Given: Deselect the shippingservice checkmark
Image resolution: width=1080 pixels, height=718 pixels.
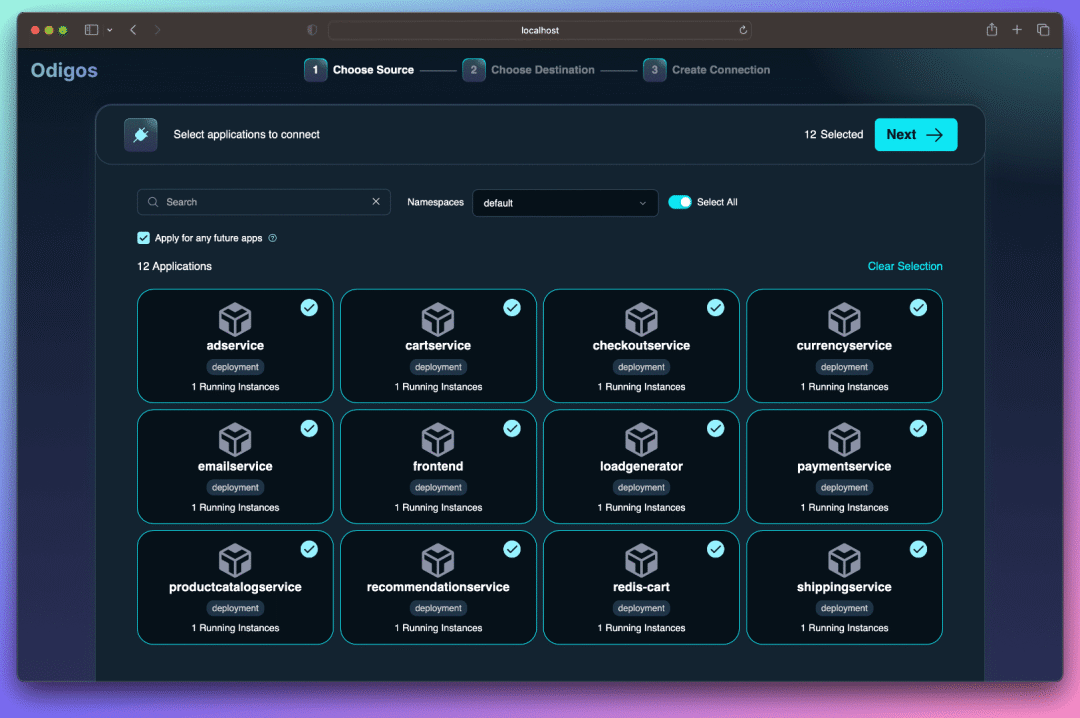Looking at the screenshot, I should click(918, 549).
